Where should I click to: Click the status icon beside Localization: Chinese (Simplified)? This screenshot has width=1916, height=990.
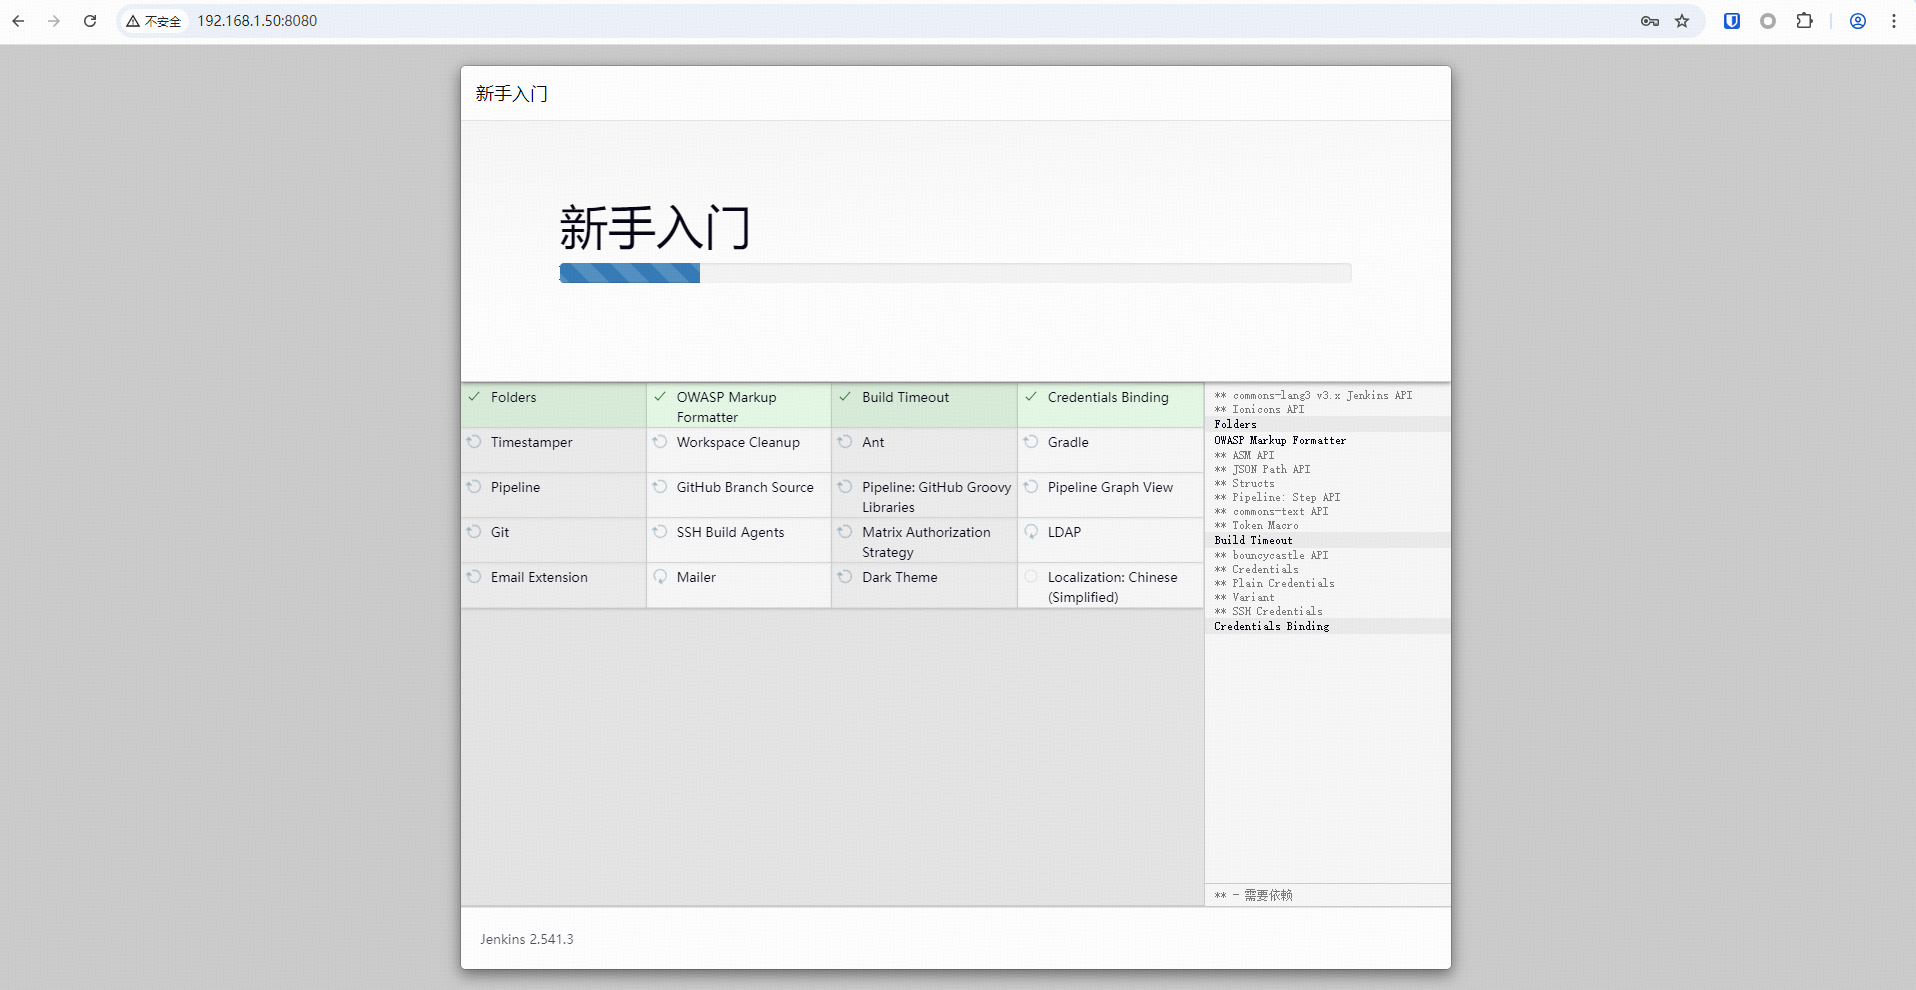[x=1031, y=576]
